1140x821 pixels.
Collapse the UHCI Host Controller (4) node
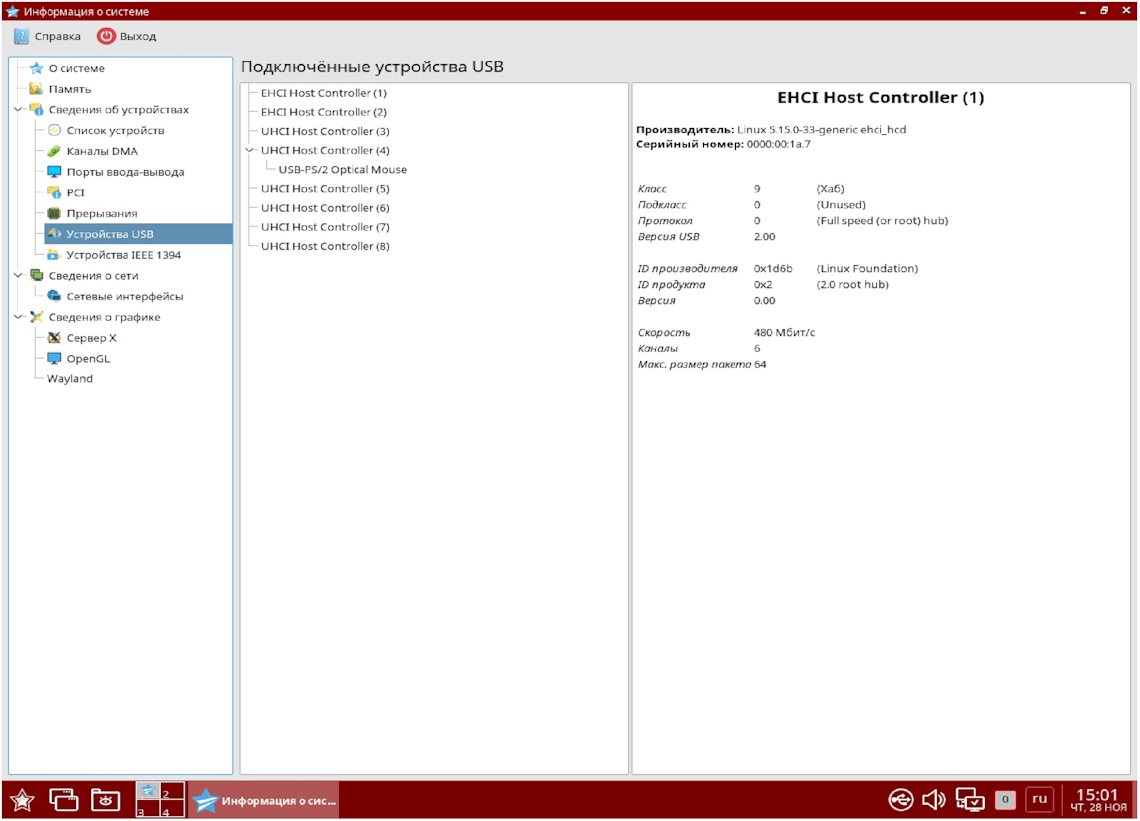coord(250,150)
